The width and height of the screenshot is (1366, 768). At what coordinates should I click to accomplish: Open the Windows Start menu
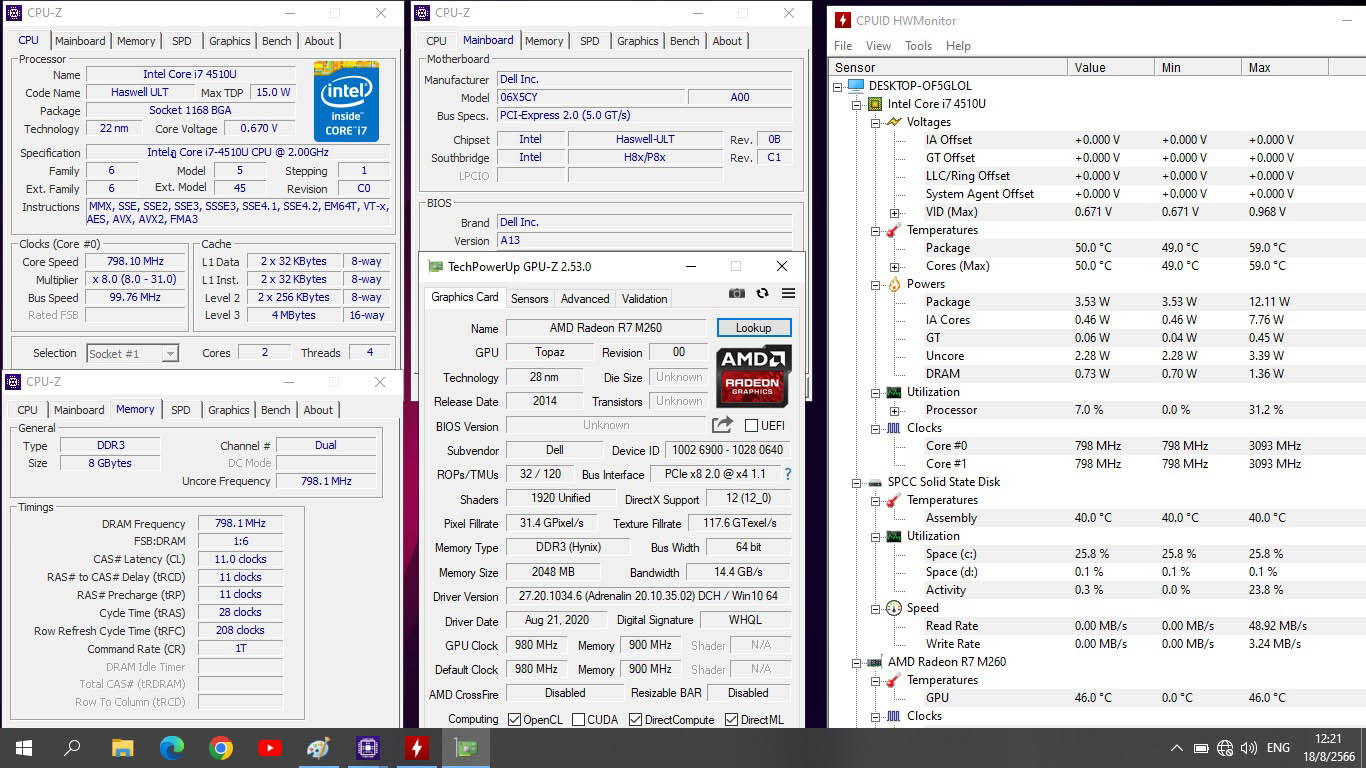point(24,748)
